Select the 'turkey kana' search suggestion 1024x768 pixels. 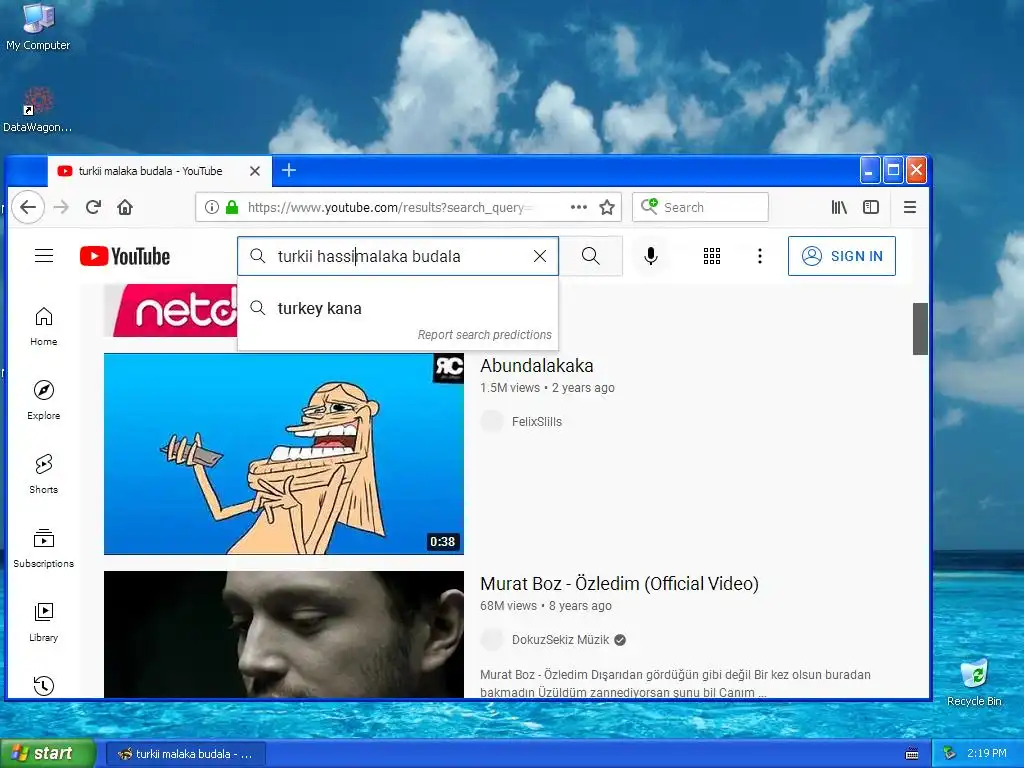398,308
